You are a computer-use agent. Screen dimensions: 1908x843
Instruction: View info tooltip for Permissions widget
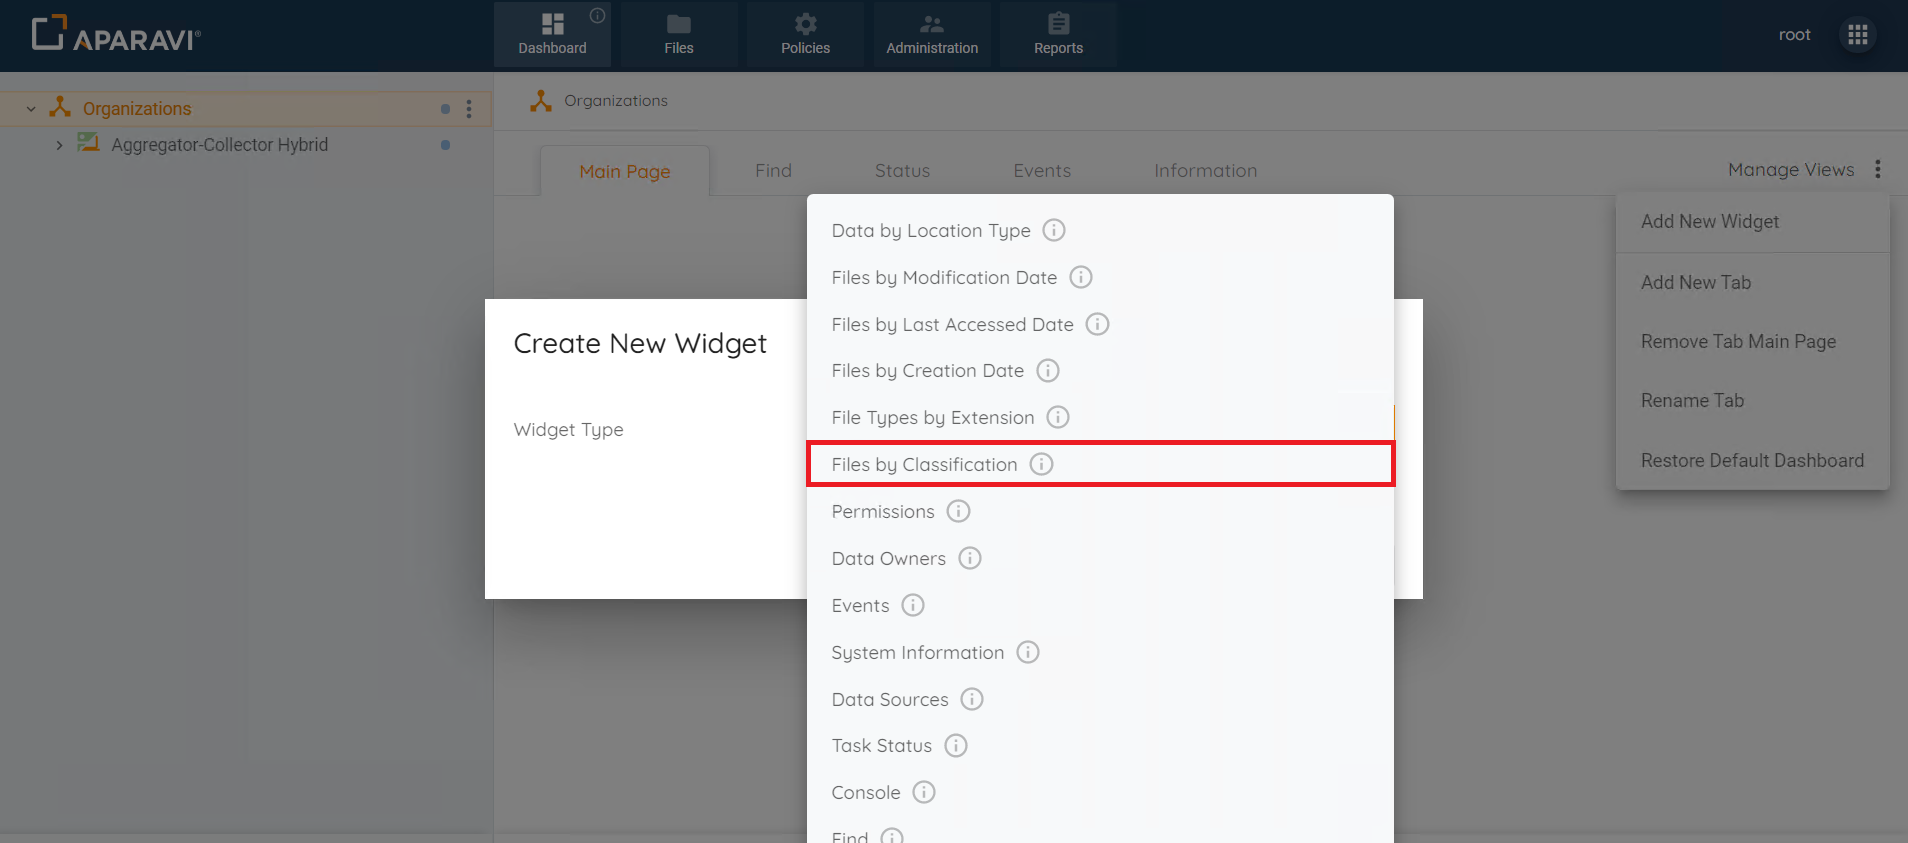pyautogui.click(x=958, y=511)
